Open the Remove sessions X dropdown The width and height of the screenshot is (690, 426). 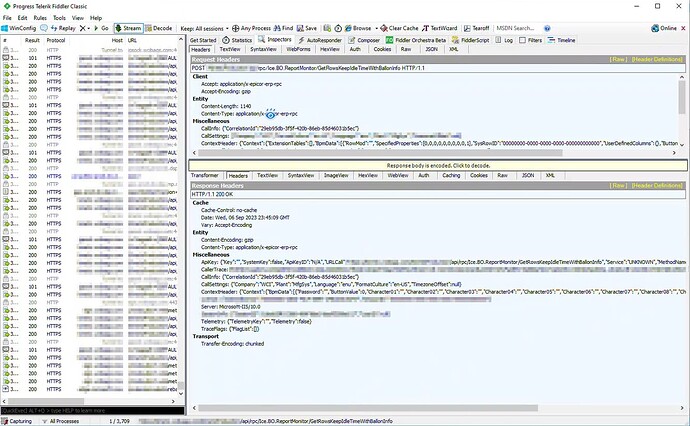point(84,28)
